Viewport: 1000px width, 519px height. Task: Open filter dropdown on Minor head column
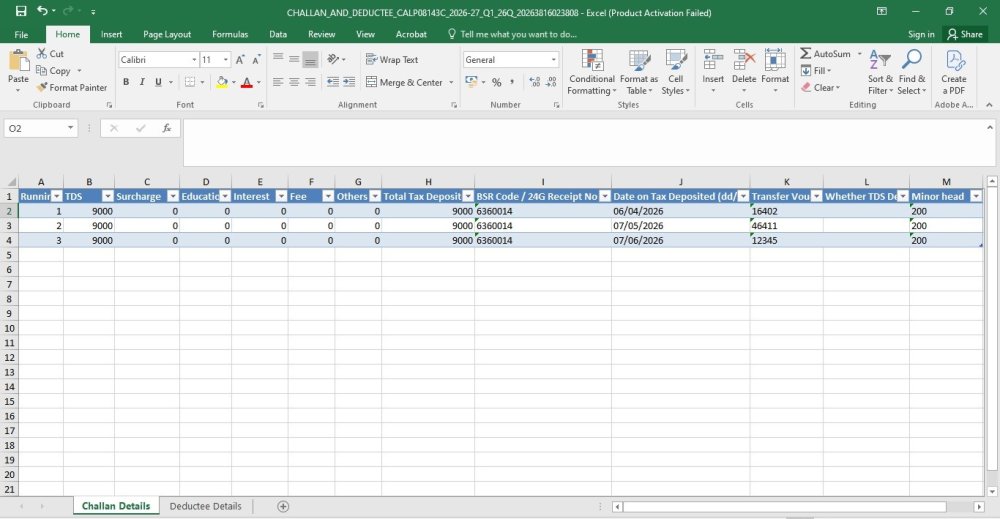[x=976, y=196]
